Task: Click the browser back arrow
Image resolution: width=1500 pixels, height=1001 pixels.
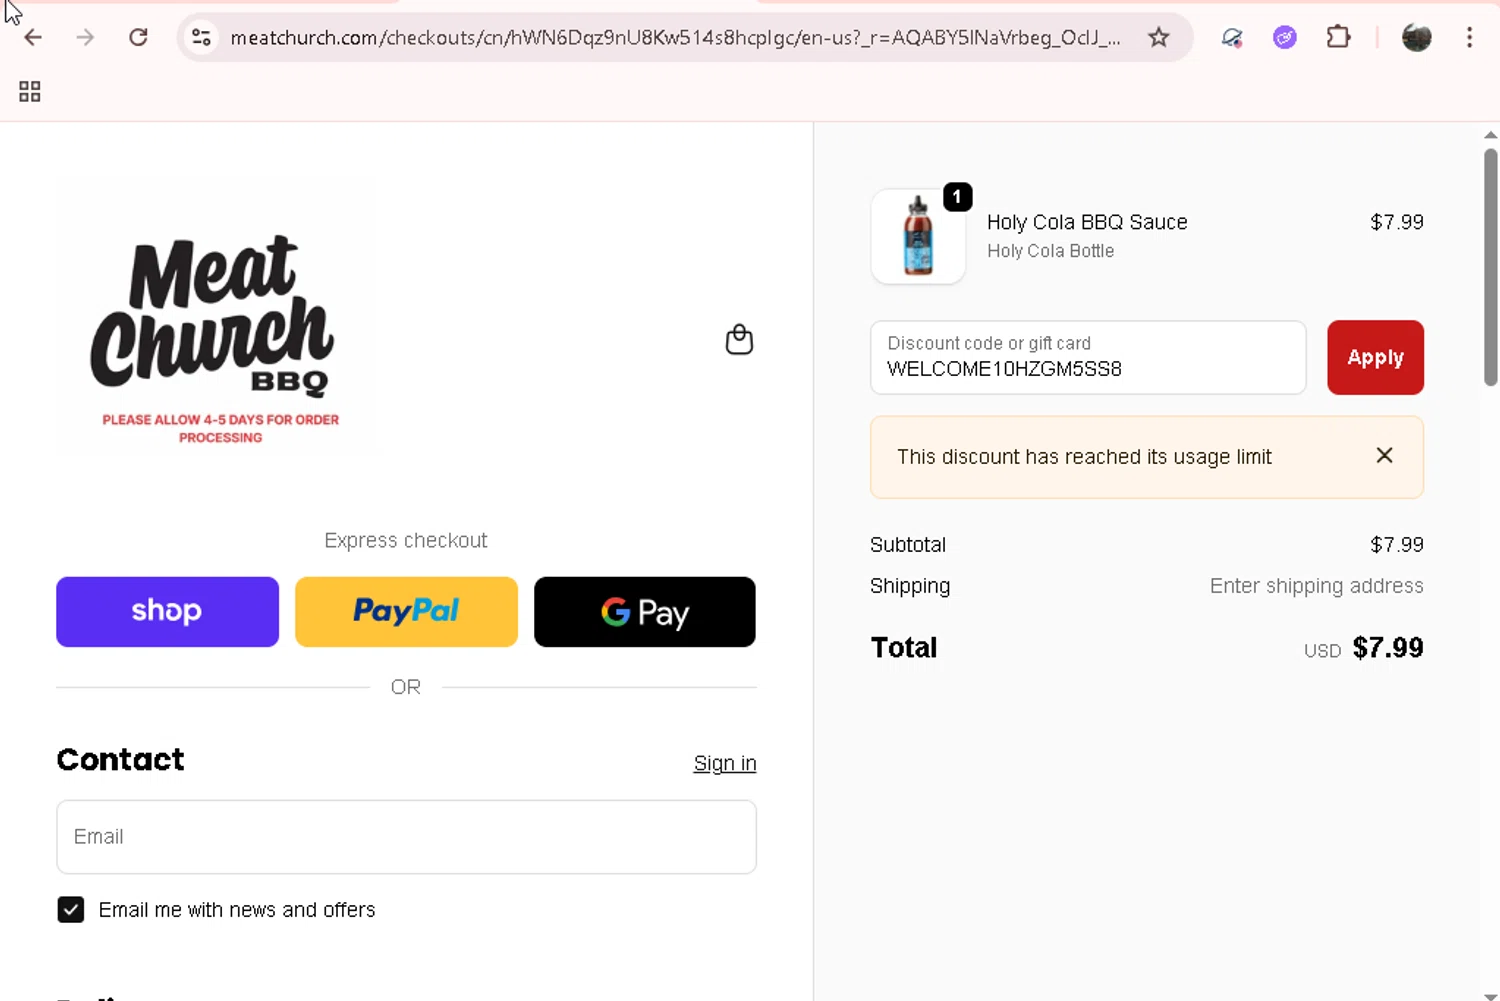Action: [33, 38]
